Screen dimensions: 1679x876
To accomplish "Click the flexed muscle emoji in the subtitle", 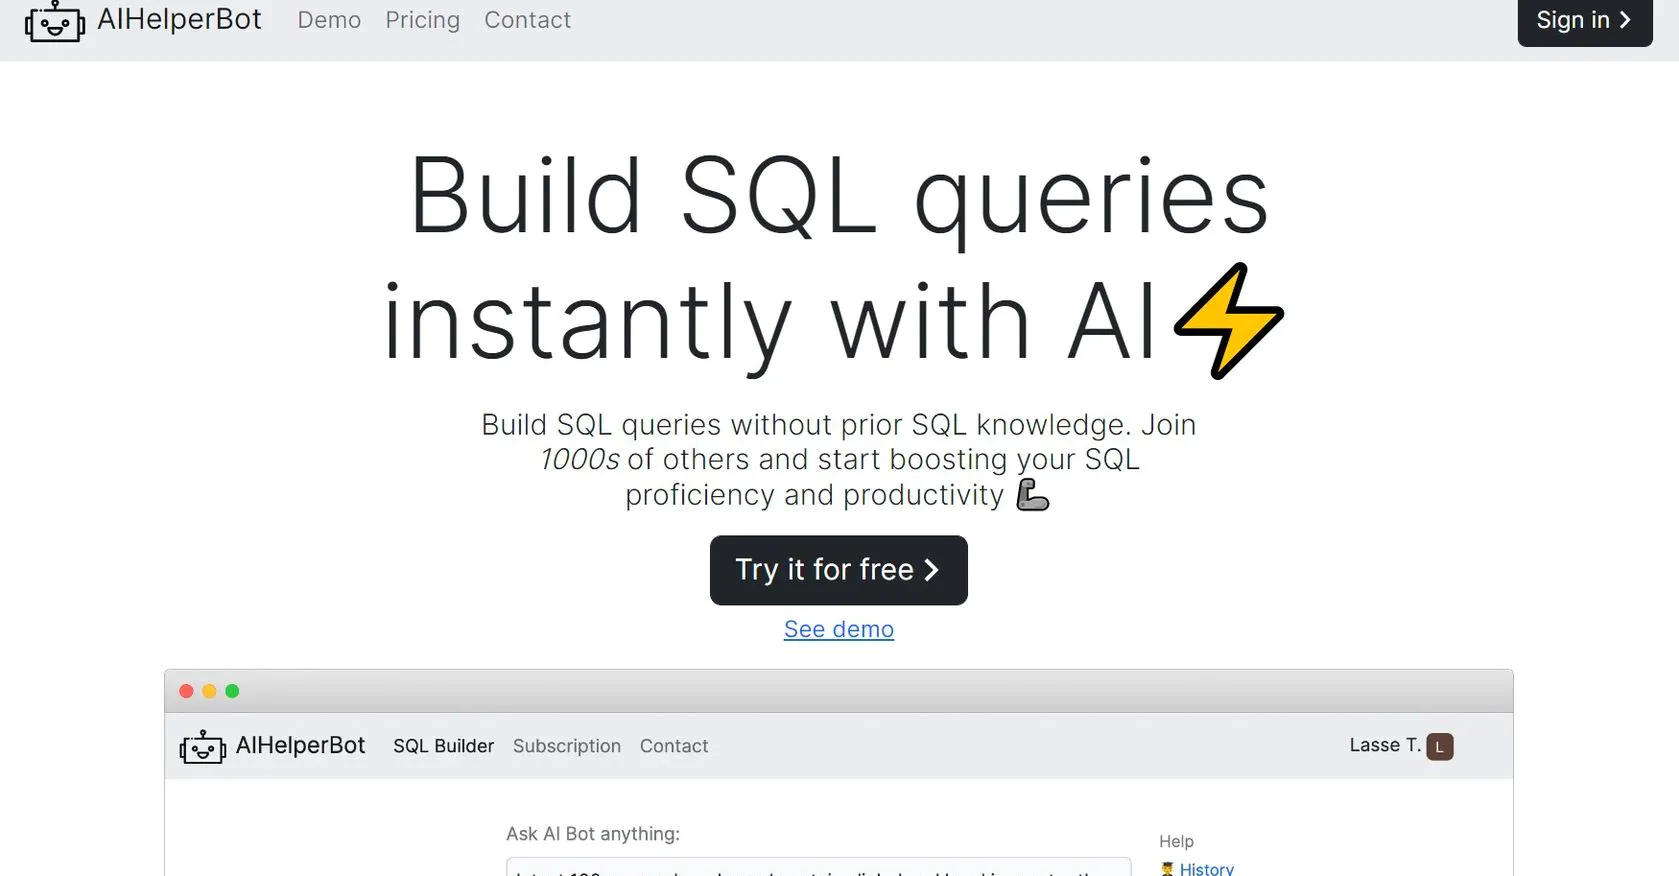I will pos(1032,494).
